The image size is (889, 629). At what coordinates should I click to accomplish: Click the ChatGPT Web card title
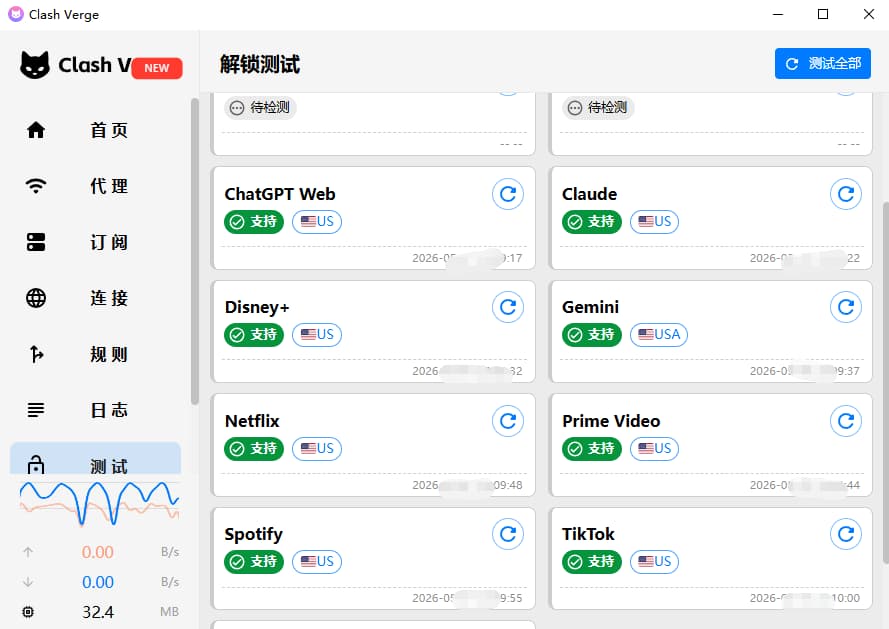280,194
